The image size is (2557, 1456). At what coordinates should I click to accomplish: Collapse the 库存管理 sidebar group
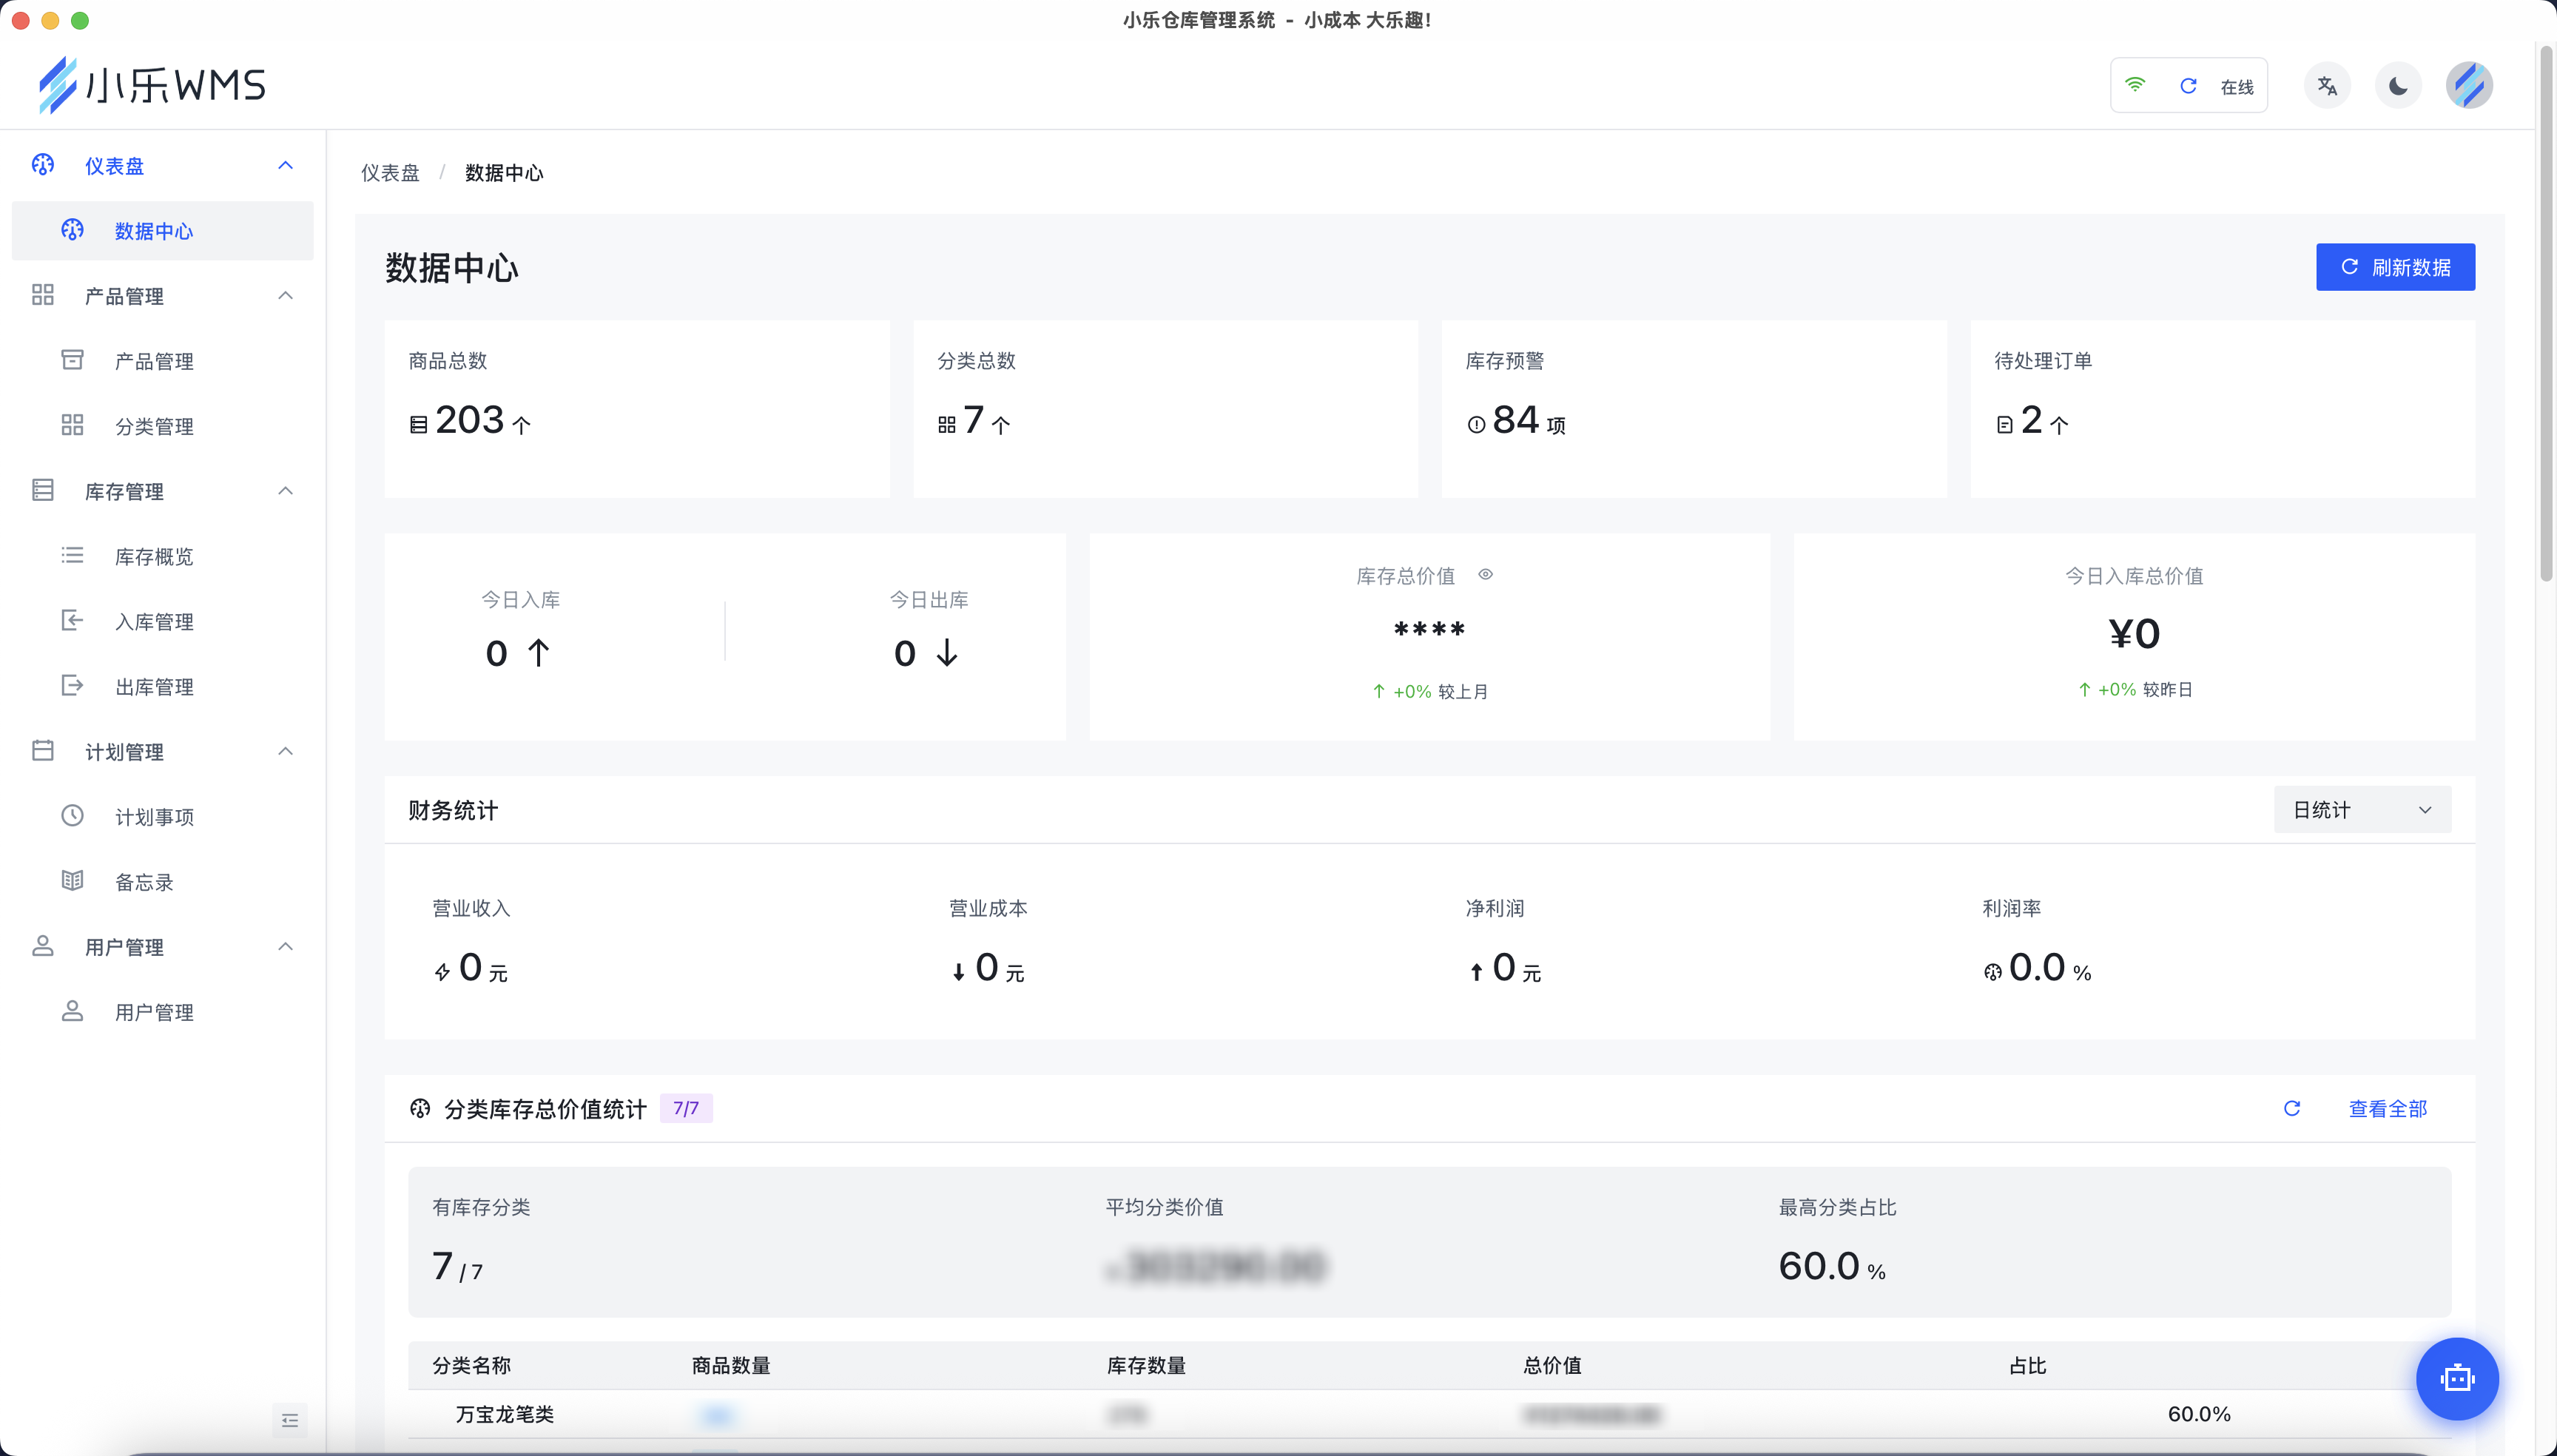tap(285, 491)
